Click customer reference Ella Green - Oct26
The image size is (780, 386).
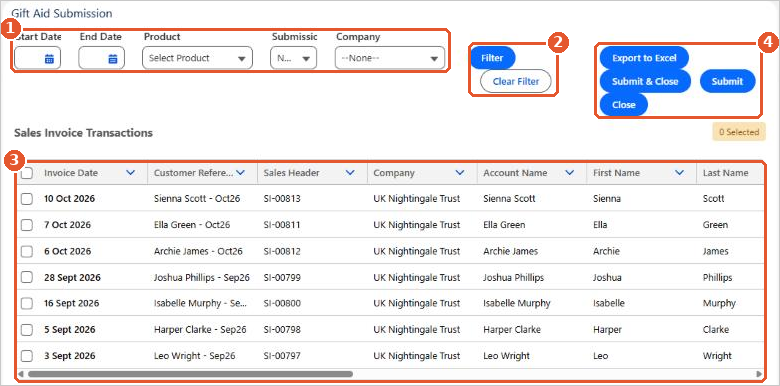(x=192, y=225)
